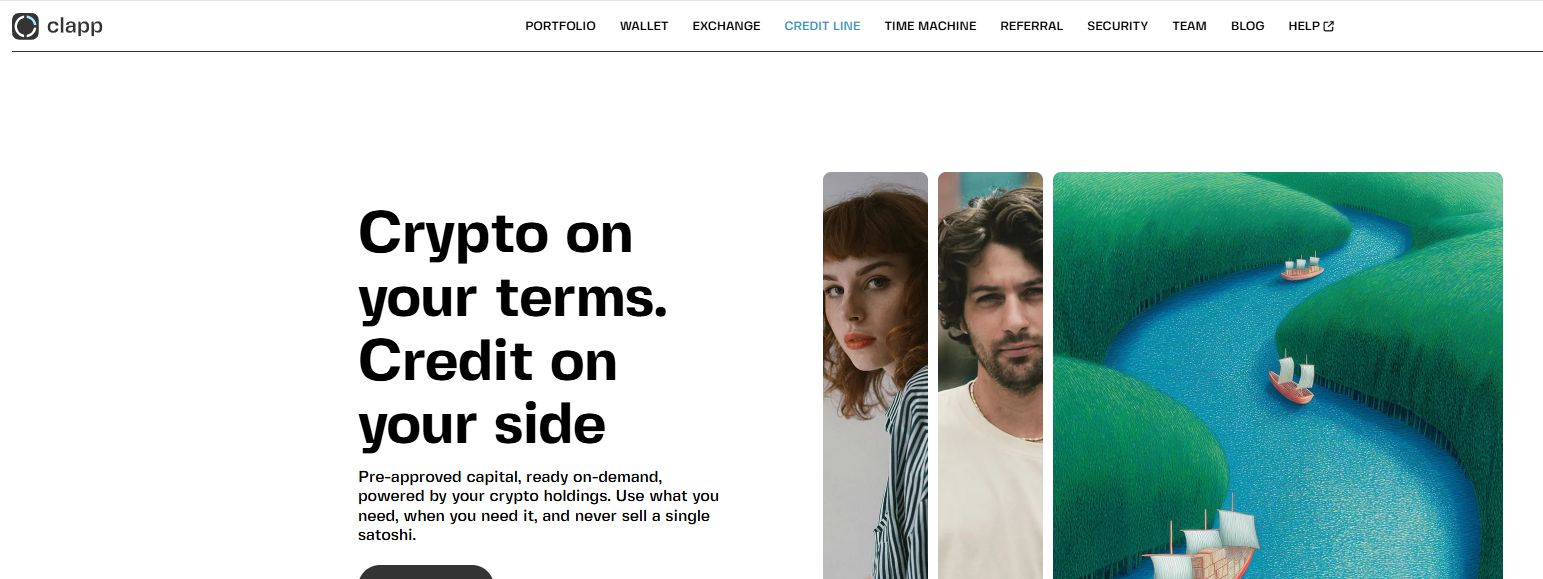Click the river with boats illustration
This screenshot has width=1543, height=579.
pos(1278,375)
